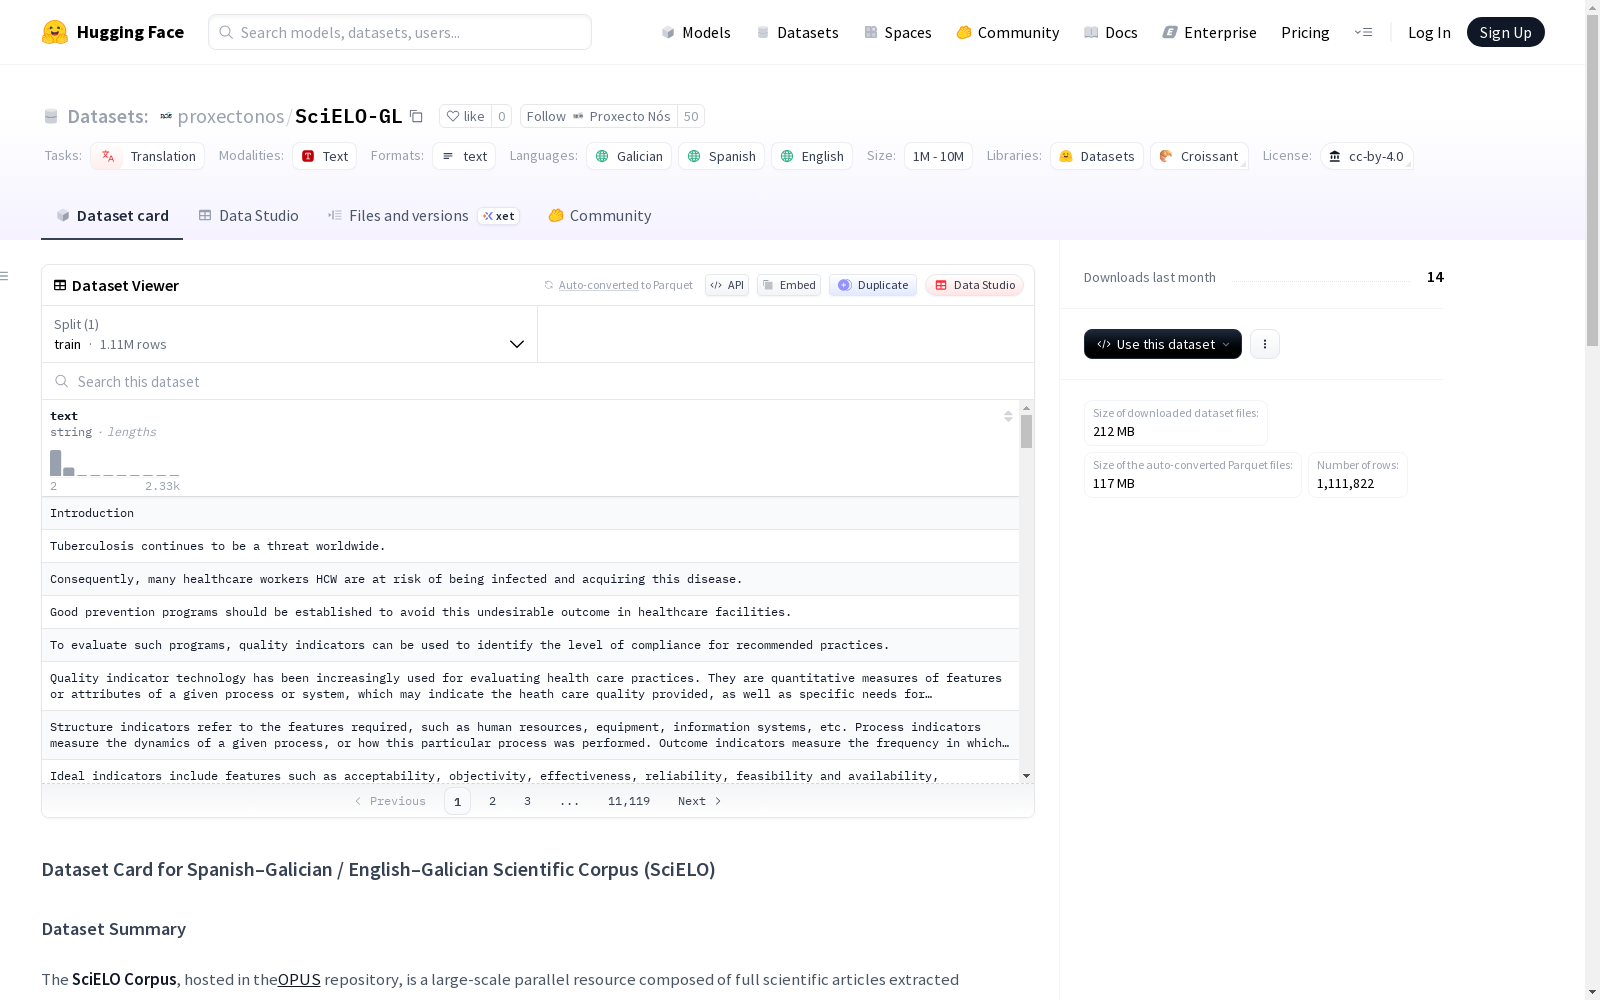Screen dimensions: 1600x1000
Task: Open Files and versions tab
Action: point(423,216)
